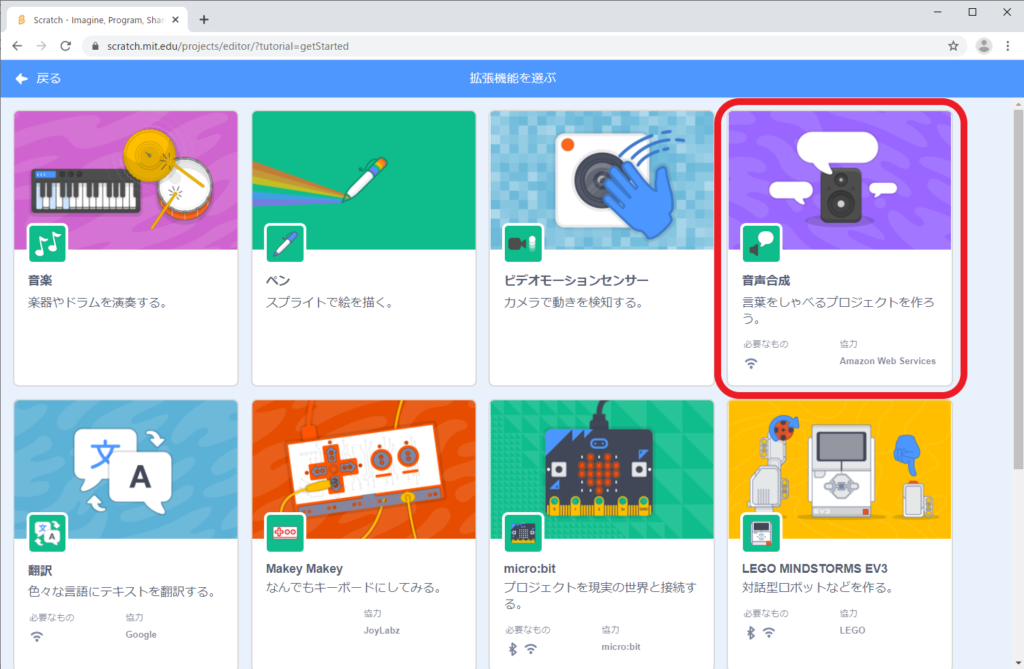Click the JoyLabz collaborator text
The width and height of the screenshot is (1024, 669).
[381, 630]
